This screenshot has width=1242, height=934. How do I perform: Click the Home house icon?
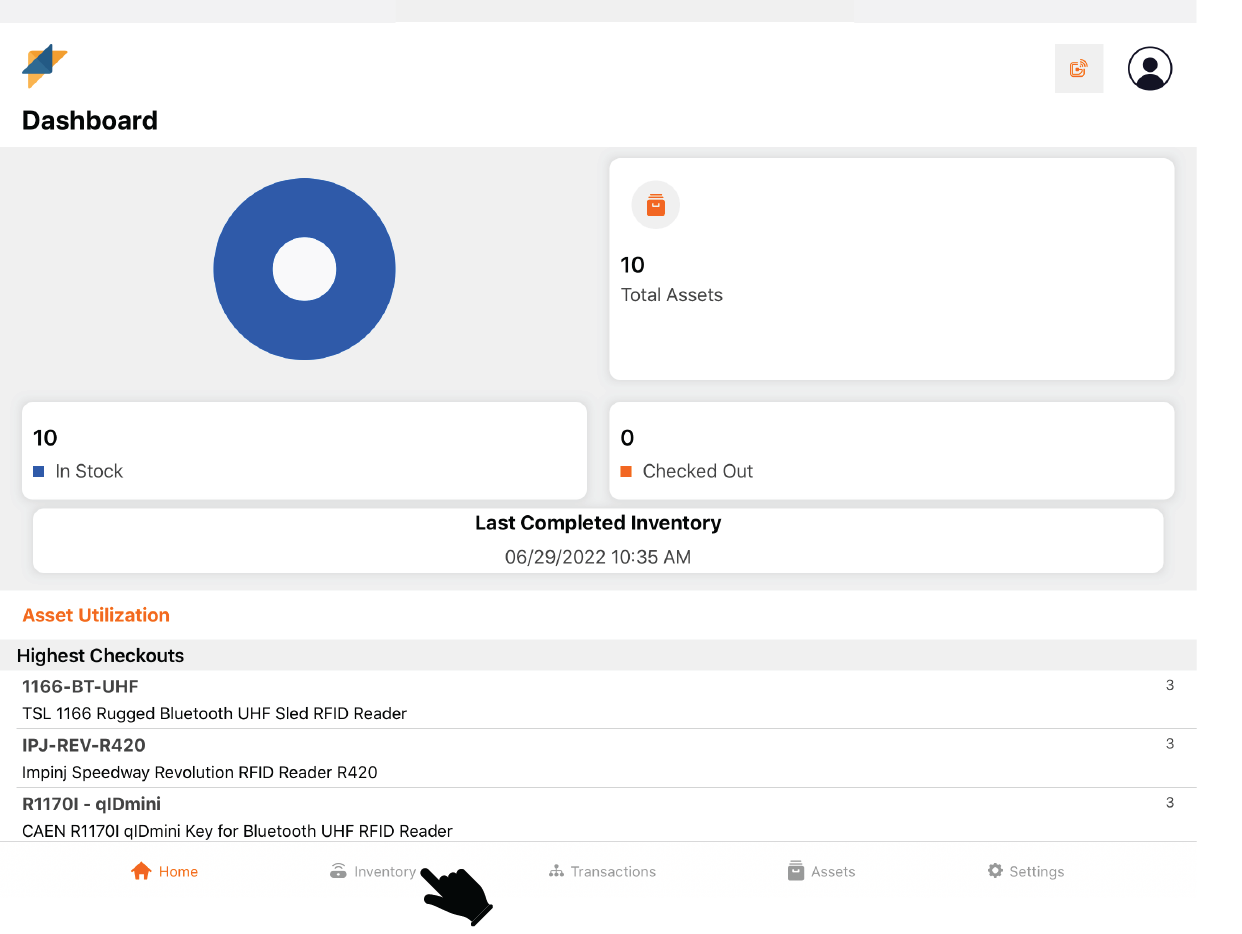[x=141, y=871]
